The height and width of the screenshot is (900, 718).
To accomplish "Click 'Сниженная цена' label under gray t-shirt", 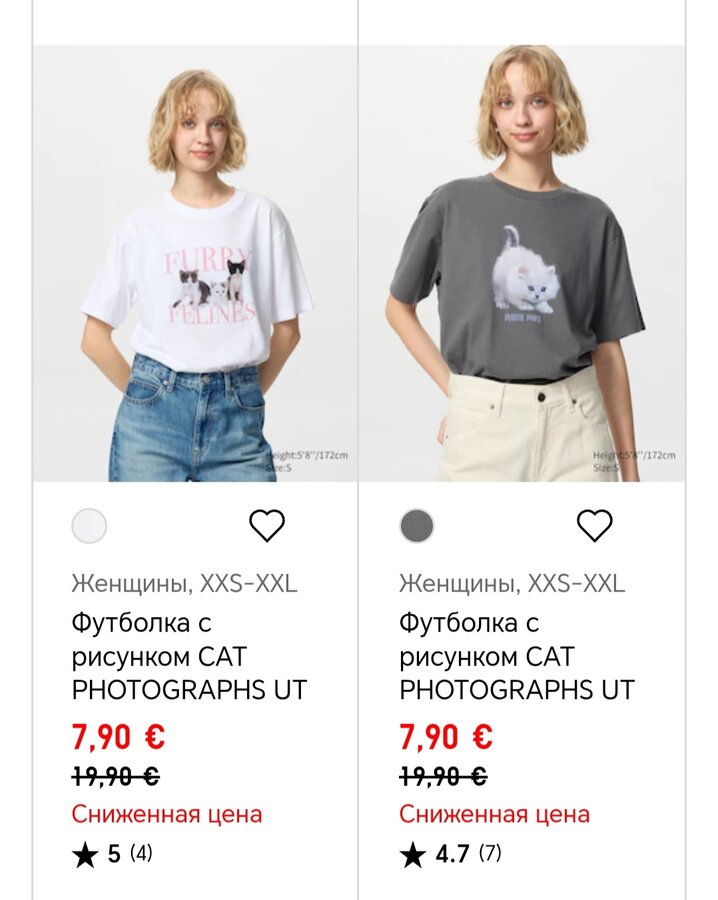I will [495, 814].
